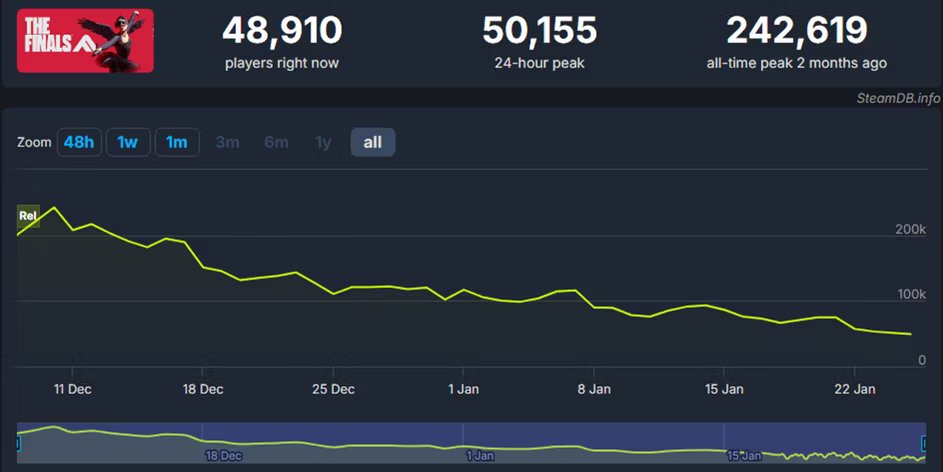Screen dimensions: 943x472
Task: Open THE FINALS game logo thumbnail
Action: (x=85, y=41)
